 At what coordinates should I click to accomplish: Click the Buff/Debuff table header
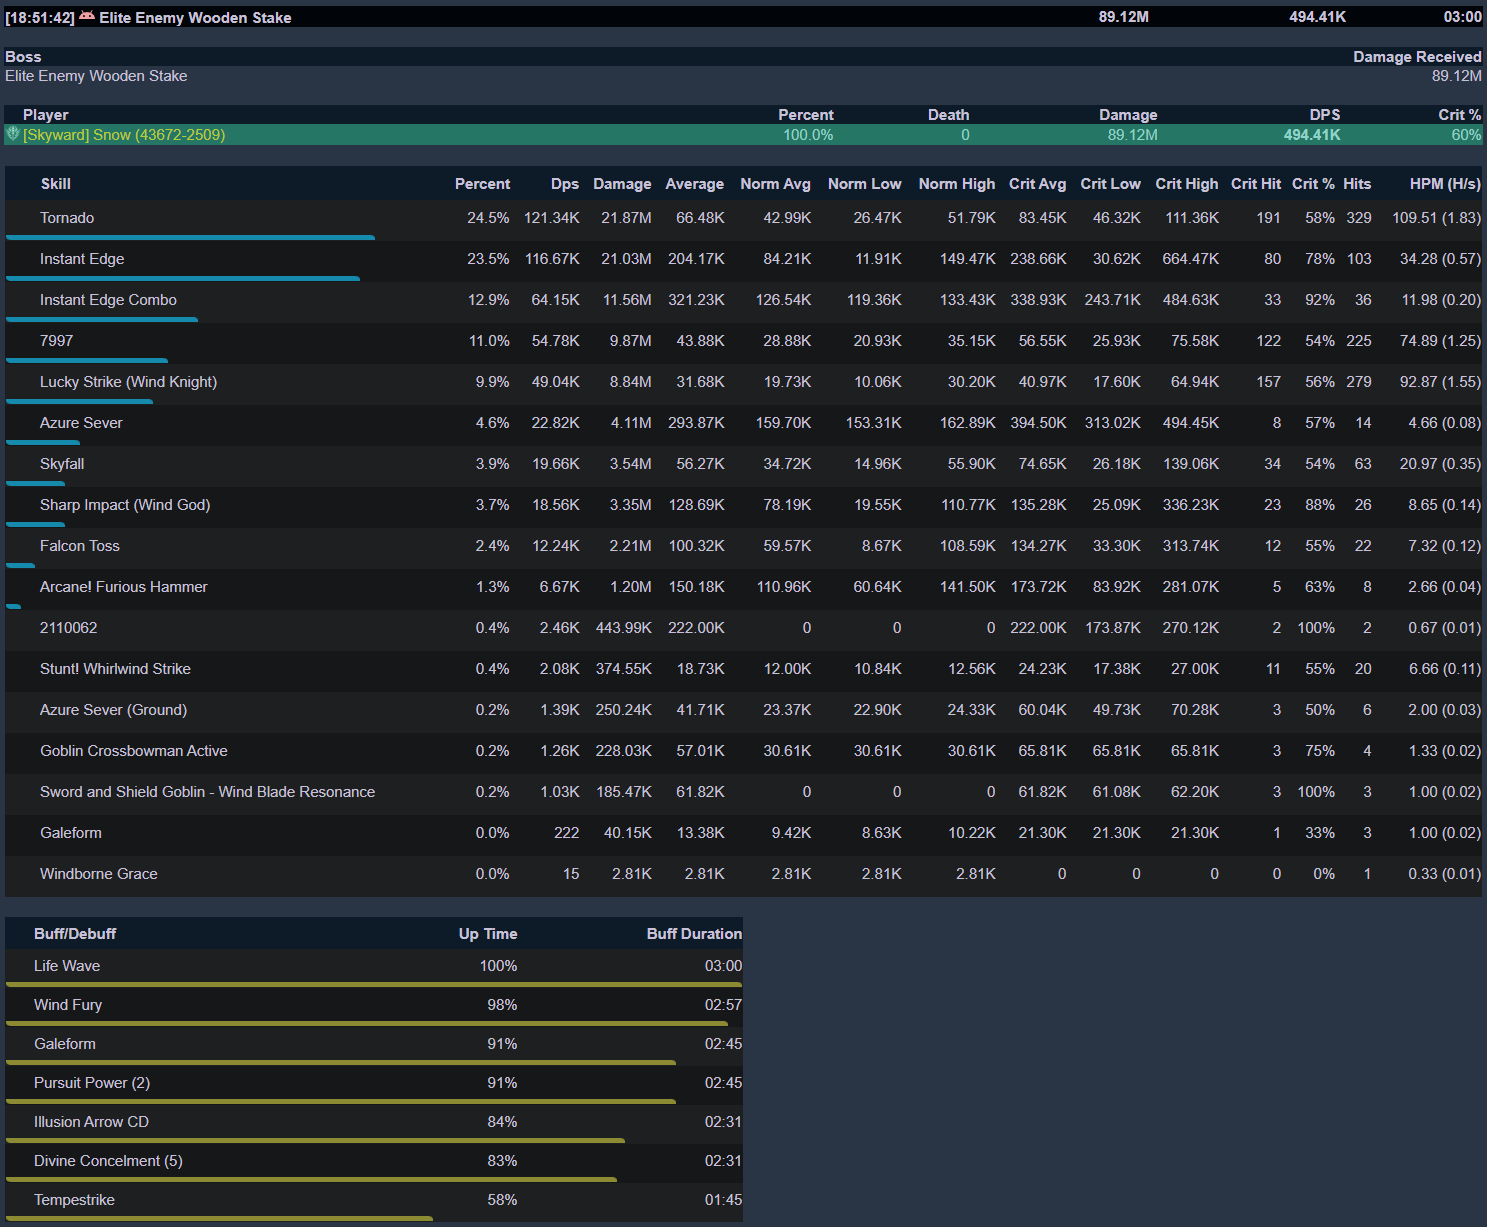tap(75, 934)
